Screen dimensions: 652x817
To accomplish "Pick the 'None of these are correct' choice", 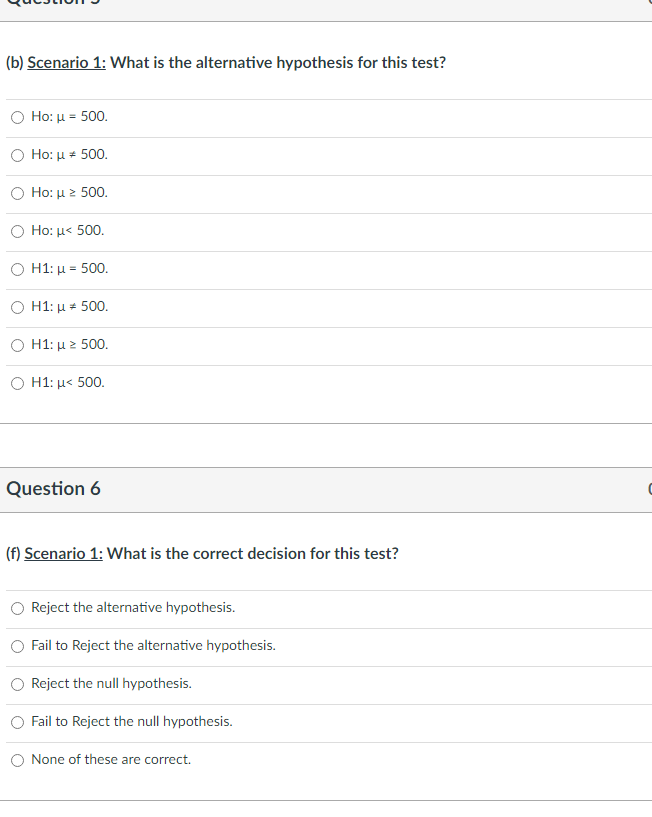I will (17, 759).
